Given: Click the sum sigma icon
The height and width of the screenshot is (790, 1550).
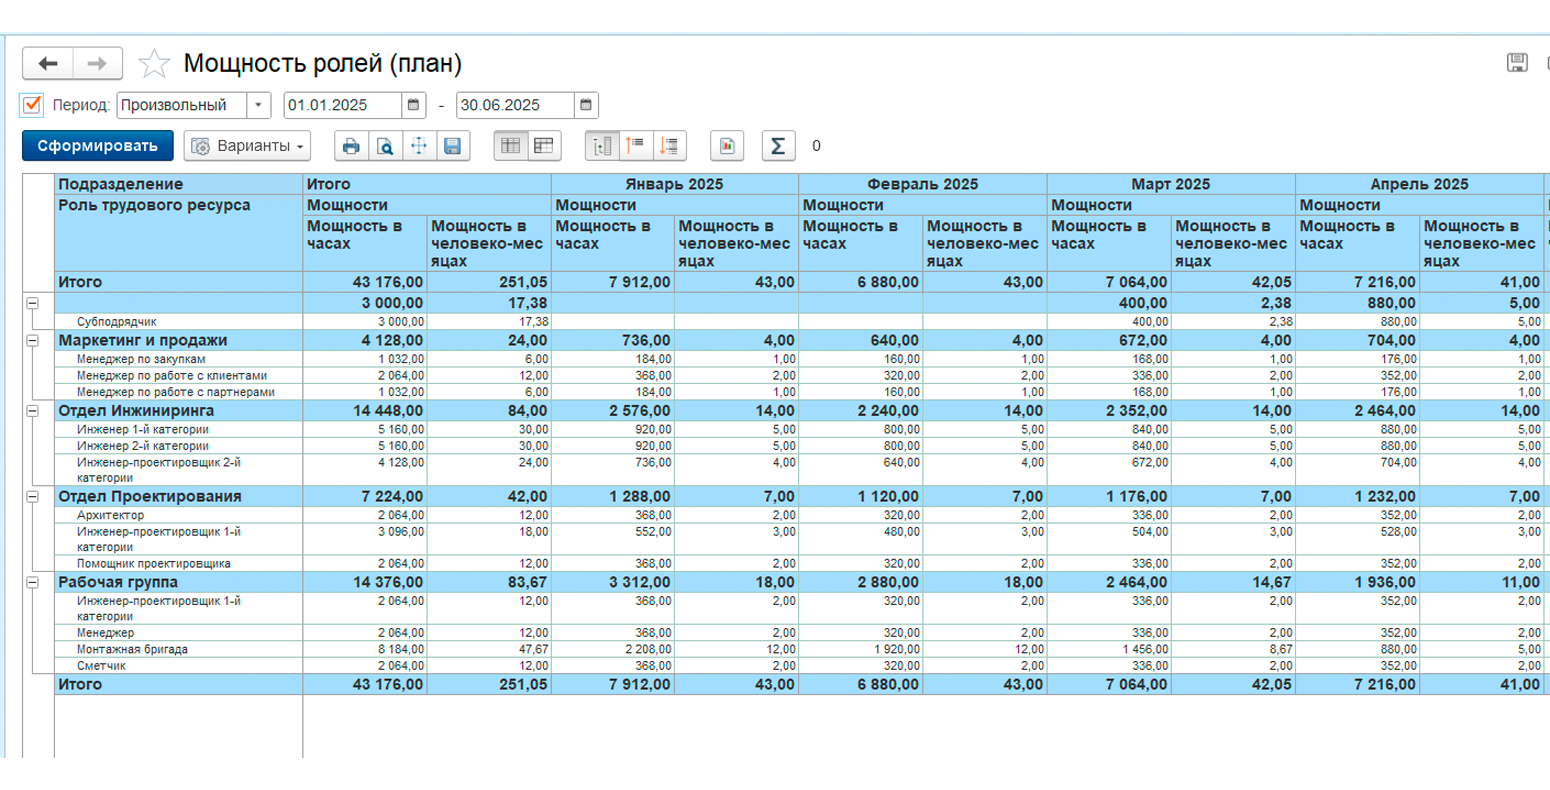Looking at the screenshot, I should [x=778, y=146].
